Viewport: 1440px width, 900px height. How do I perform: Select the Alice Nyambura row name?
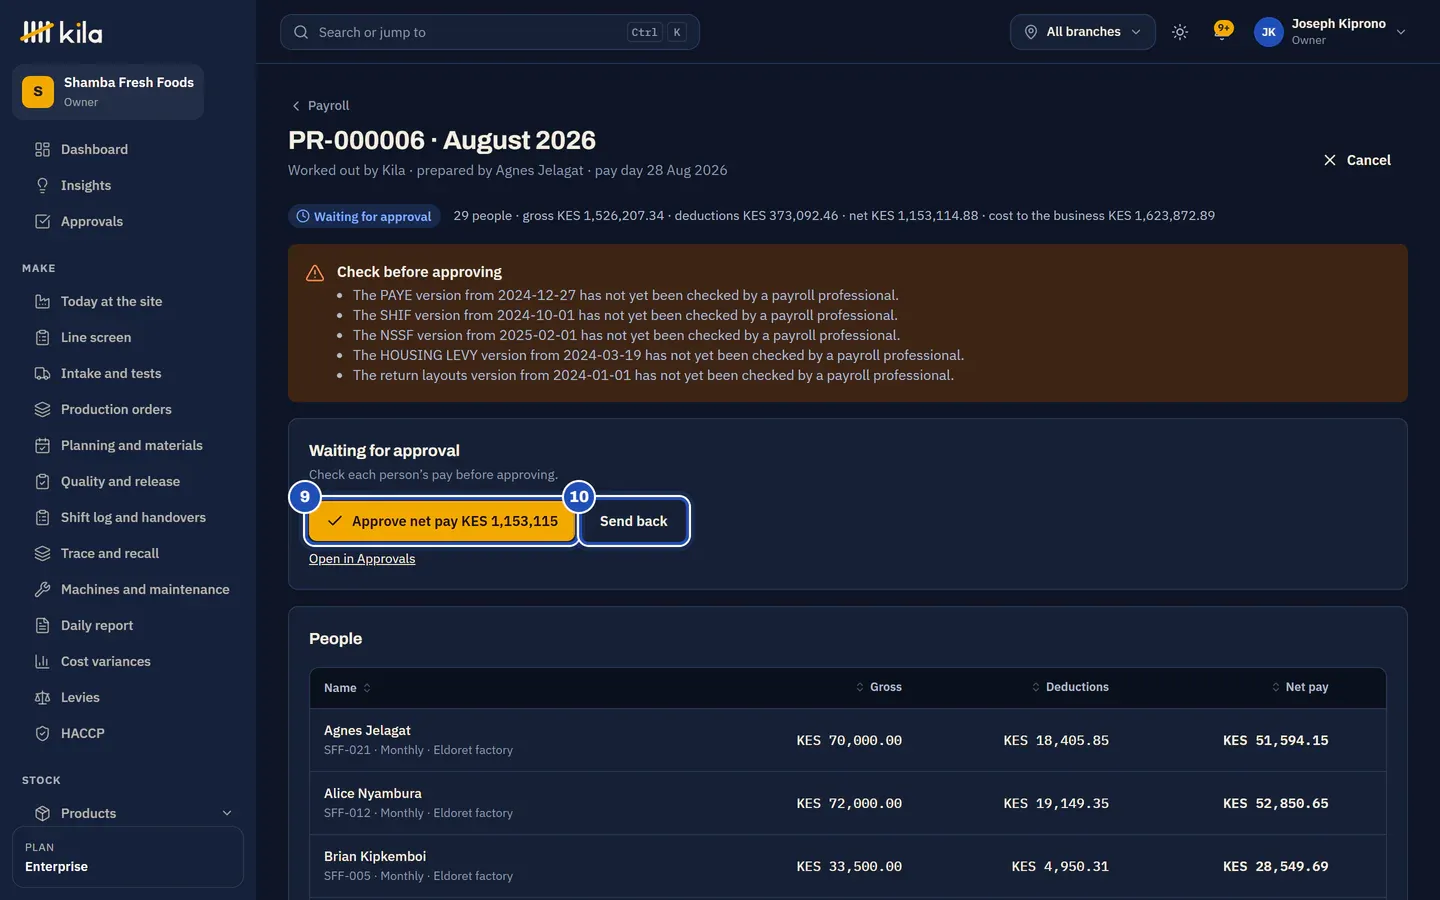click(373, 794)
